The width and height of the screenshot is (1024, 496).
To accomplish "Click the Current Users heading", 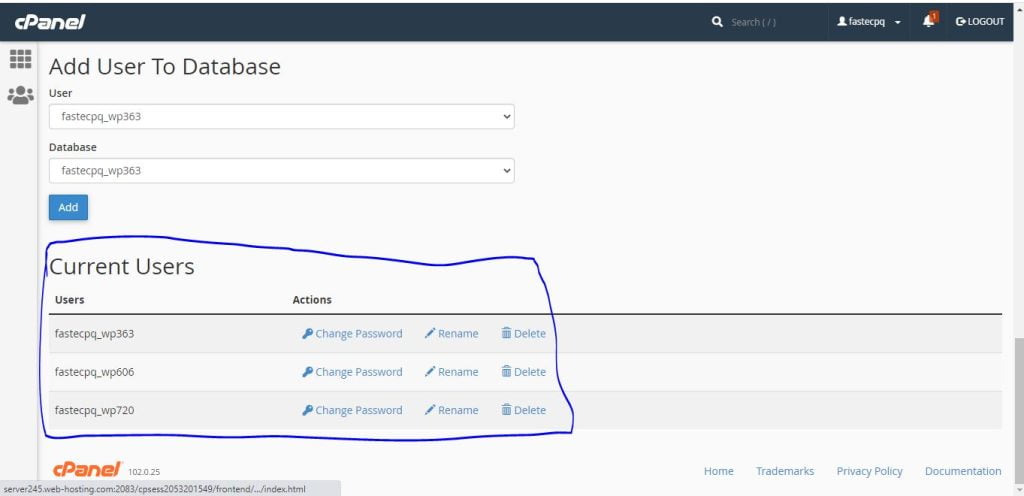I will coord(121,267).
